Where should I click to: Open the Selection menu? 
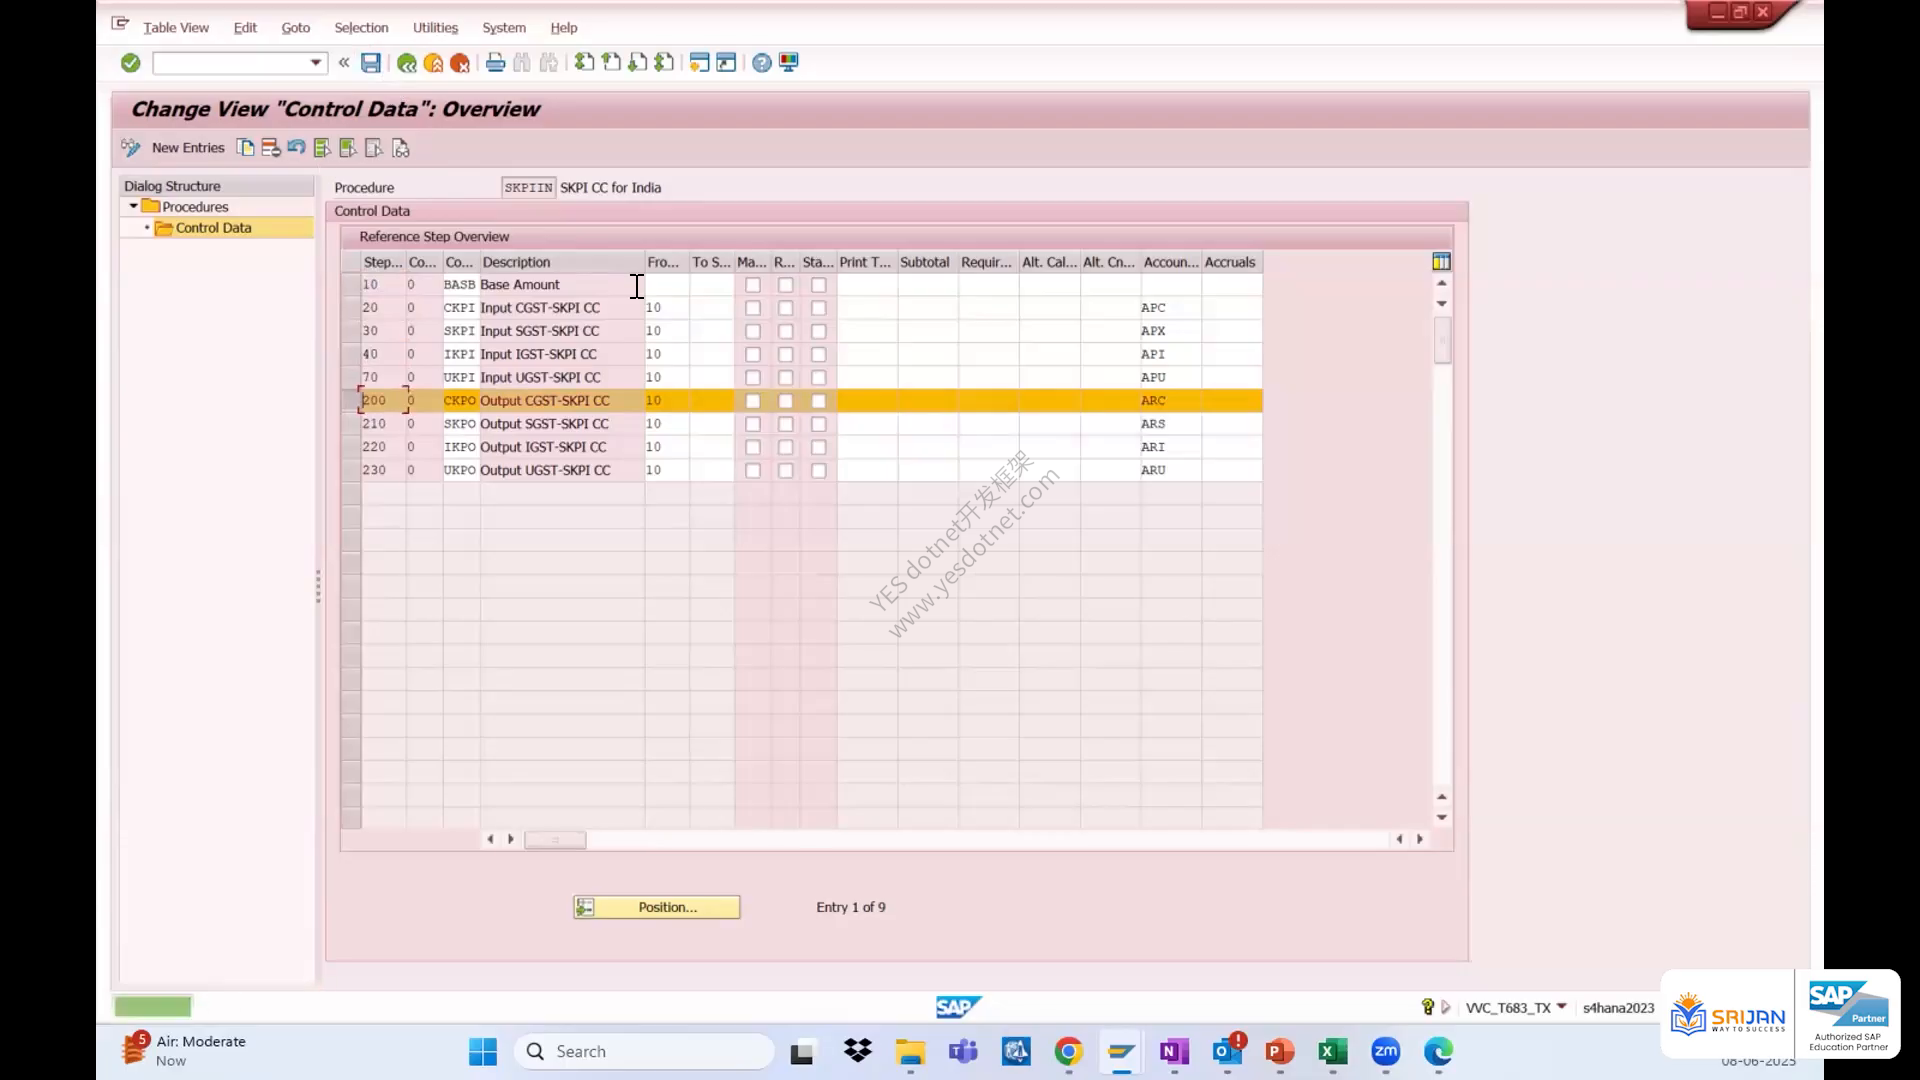pos(361,28)
